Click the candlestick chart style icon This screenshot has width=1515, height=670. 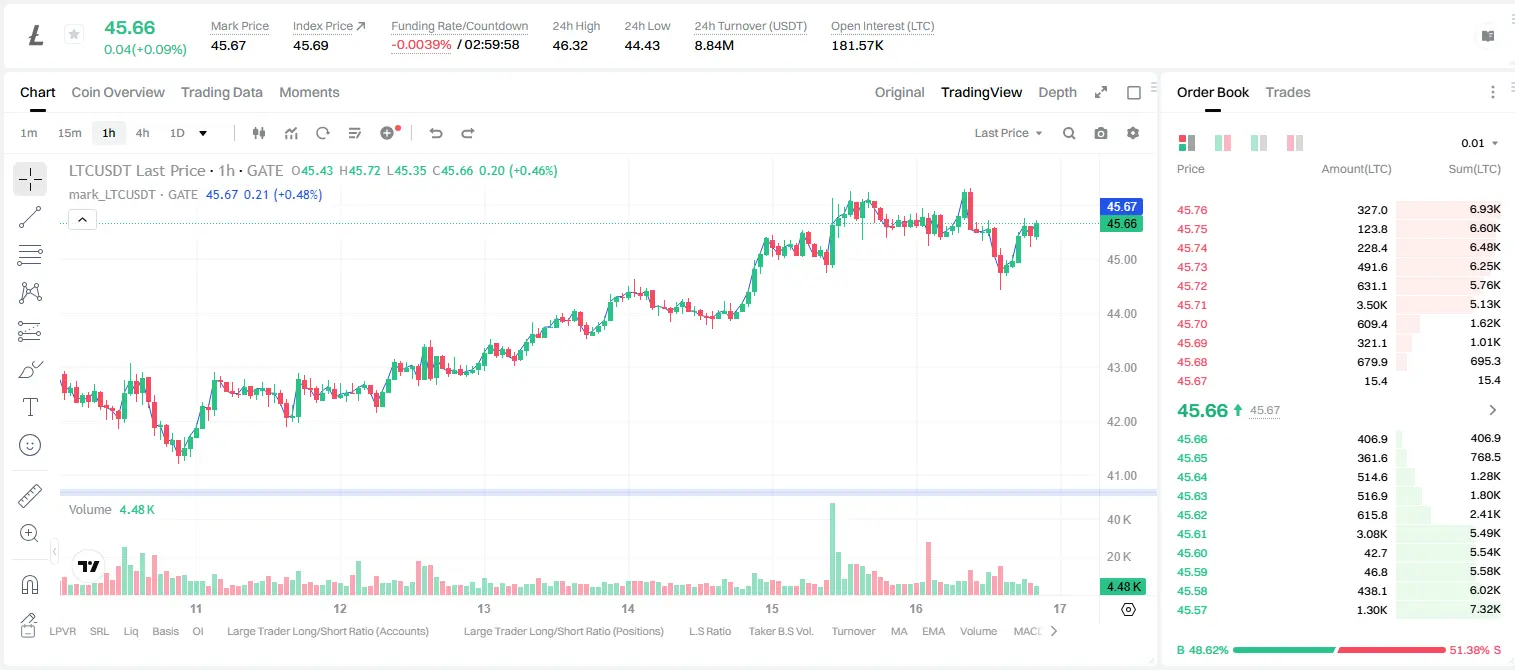point(259,133)
